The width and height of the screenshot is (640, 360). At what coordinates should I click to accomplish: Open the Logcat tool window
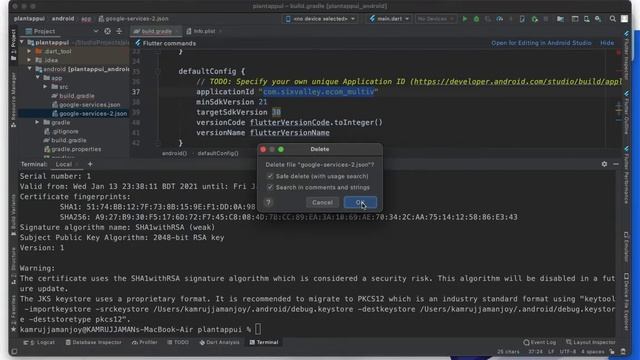[39, 342]
